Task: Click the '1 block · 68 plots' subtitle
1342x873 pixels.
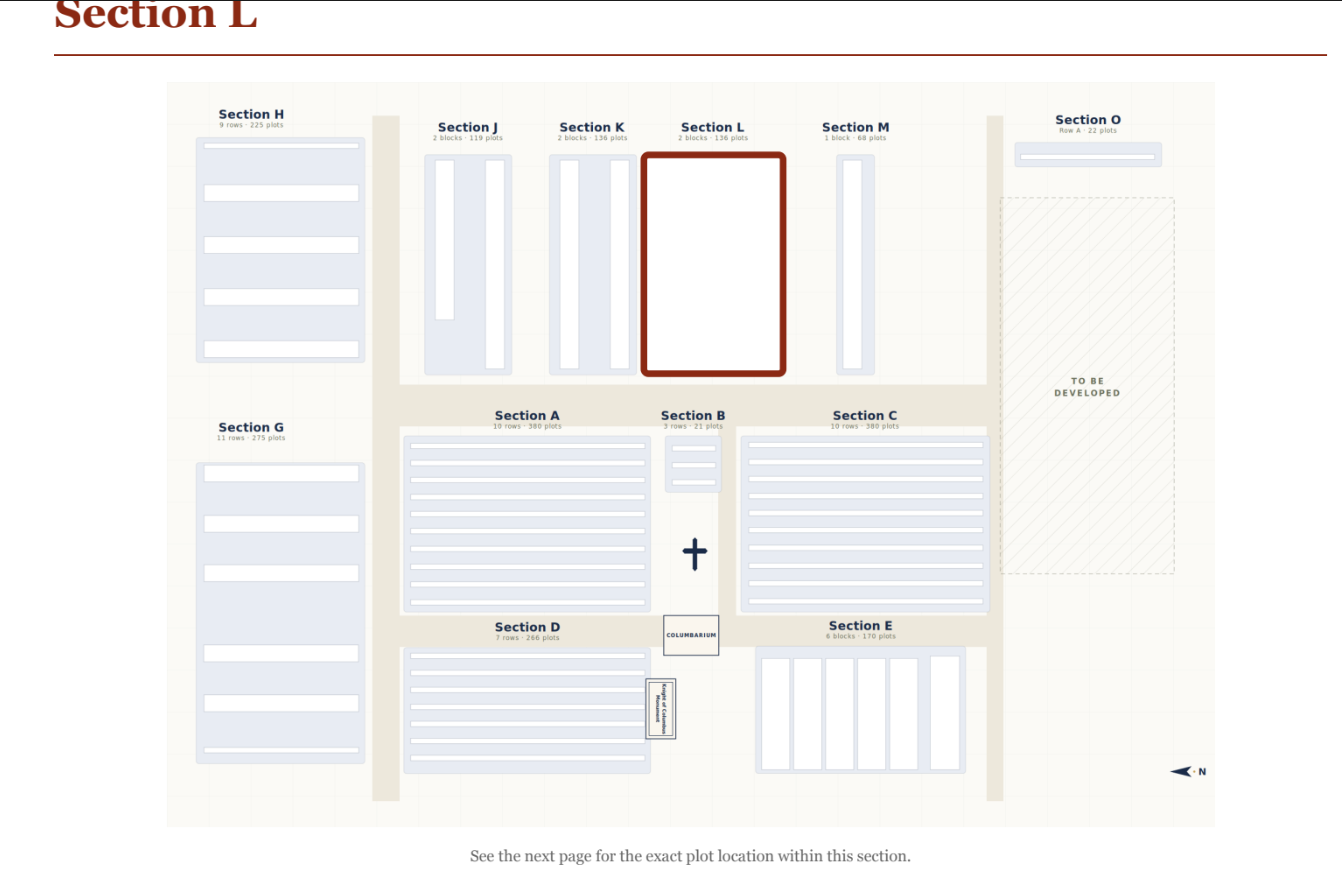Action: 855,138
